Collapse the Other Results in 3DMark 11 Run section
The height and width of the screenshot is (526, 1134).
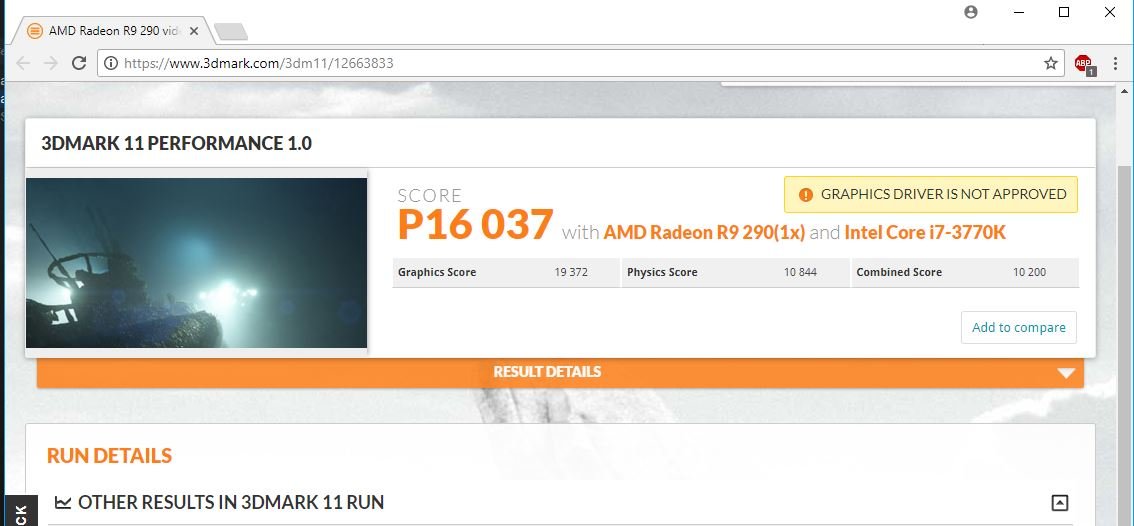1060,502
